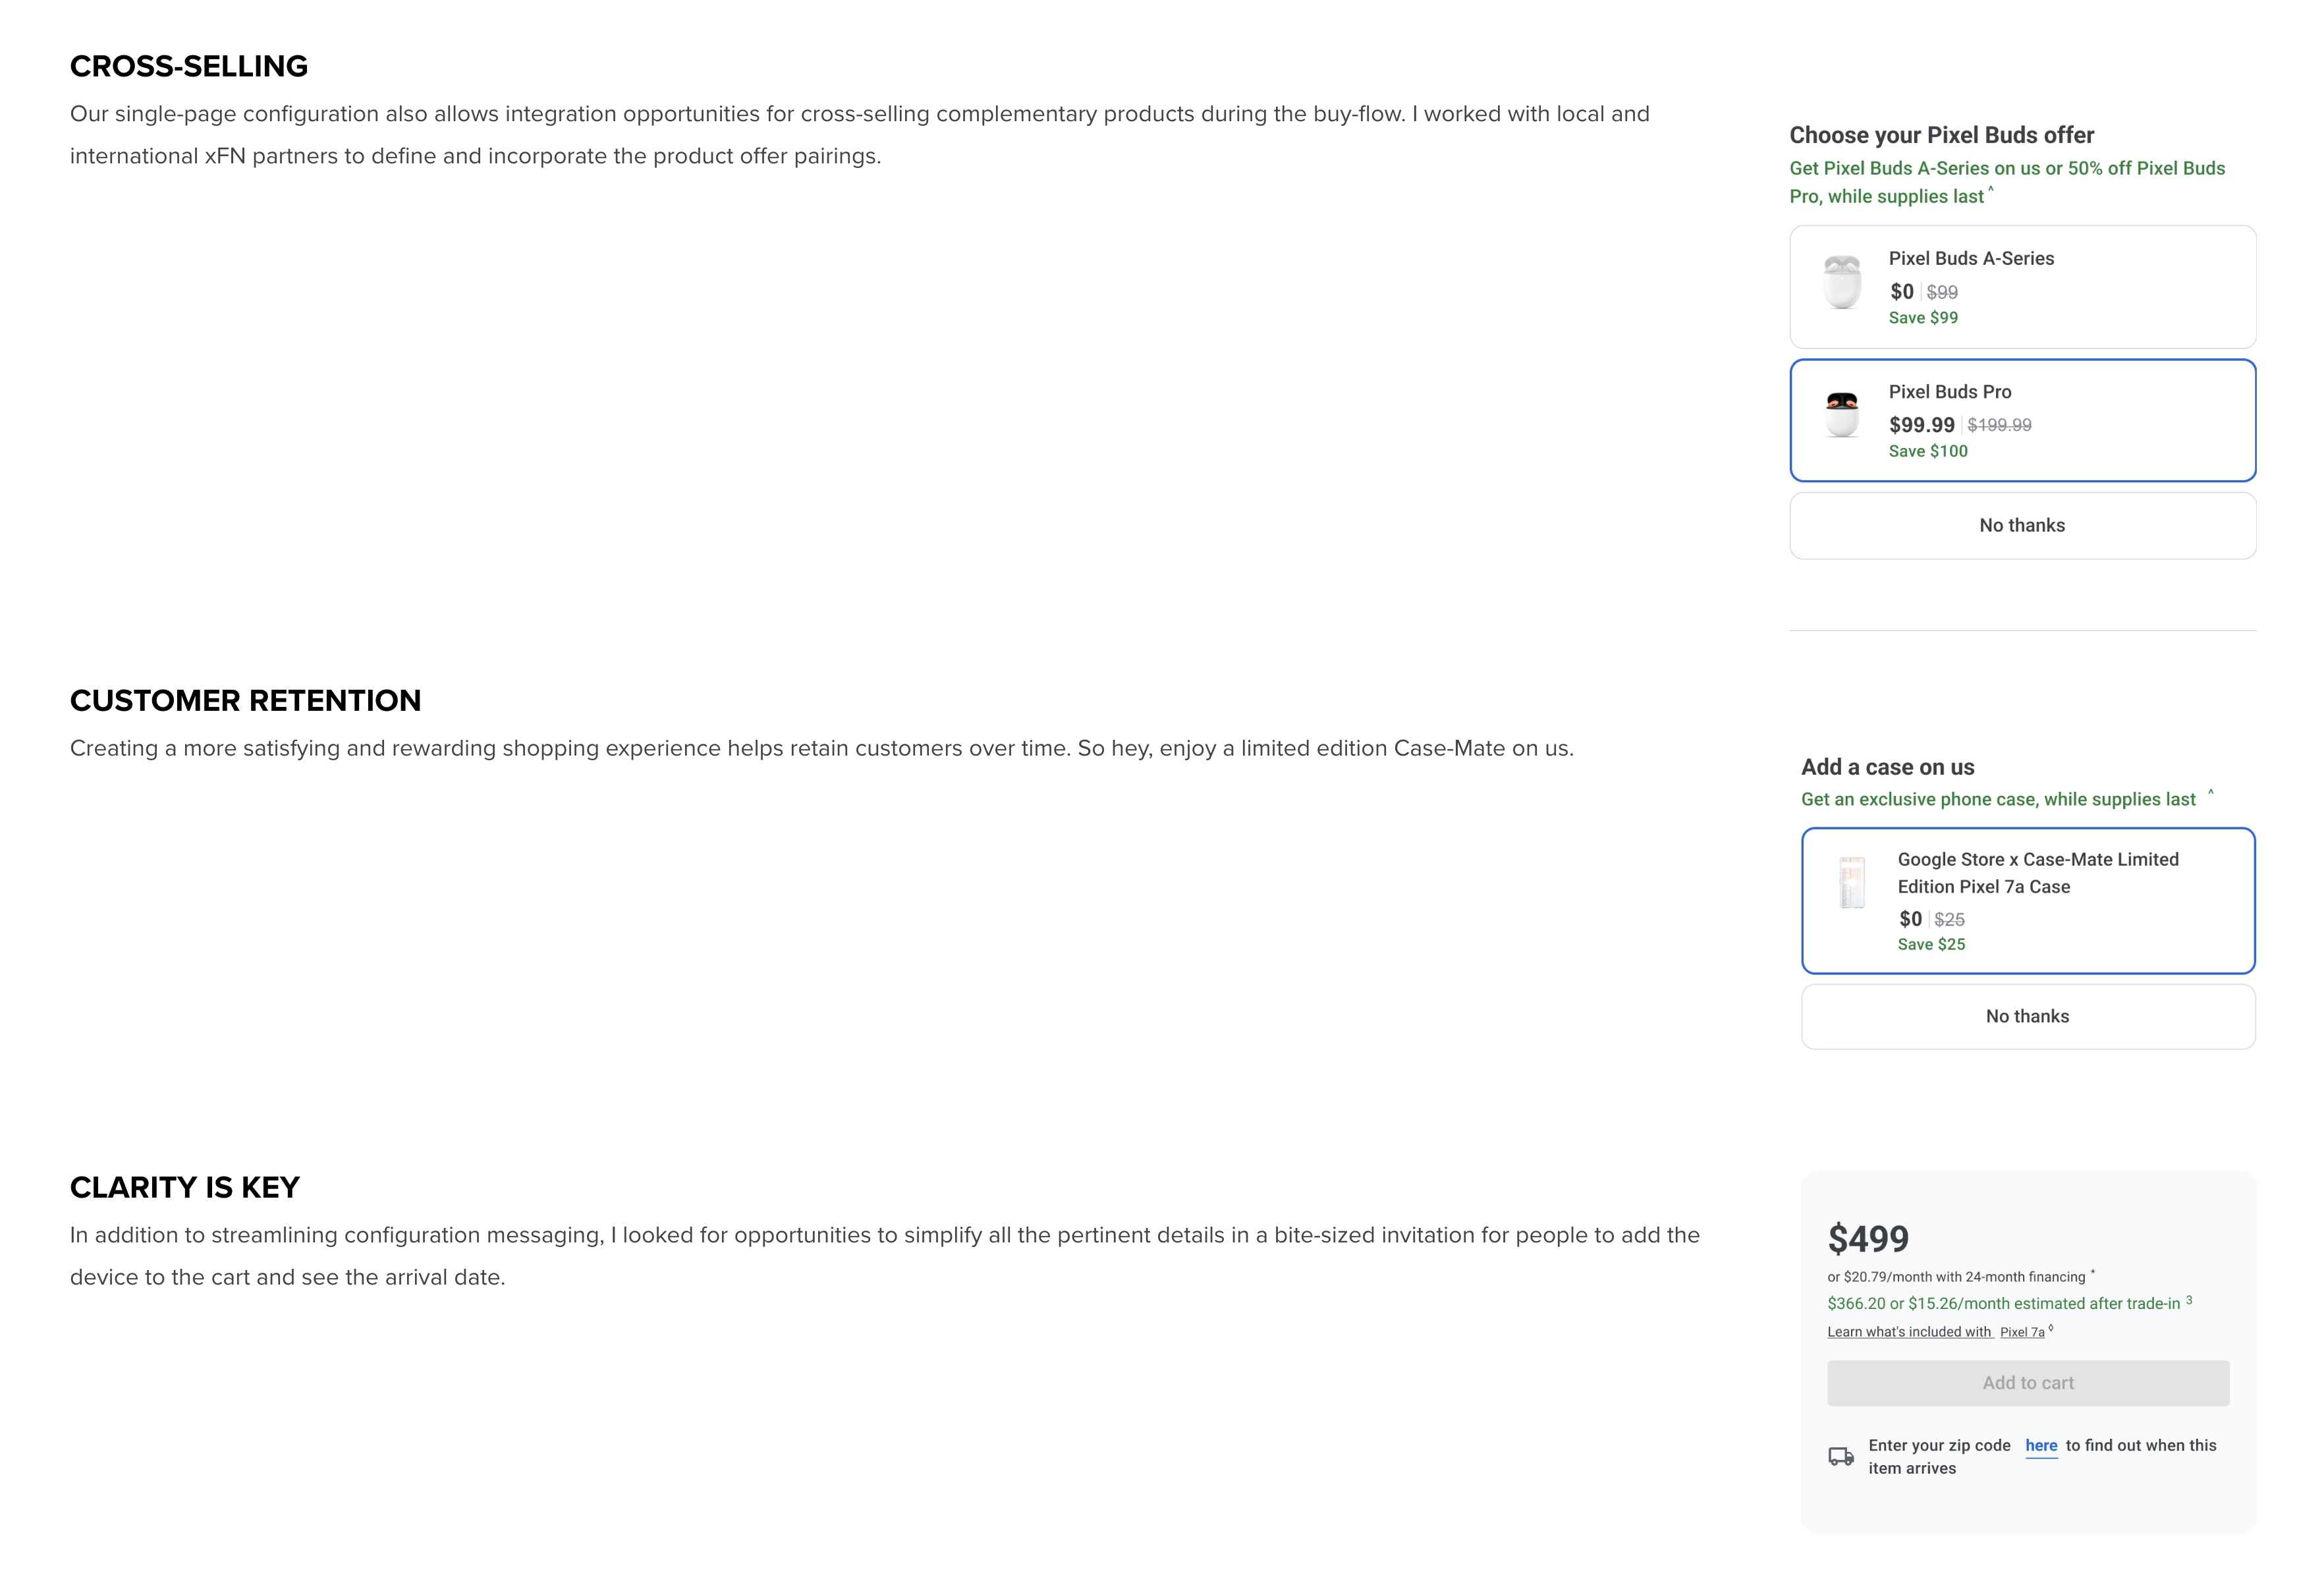Click the Pixel 7a link text
The image size is (2324, 1585).
tap(2022, 1332)
